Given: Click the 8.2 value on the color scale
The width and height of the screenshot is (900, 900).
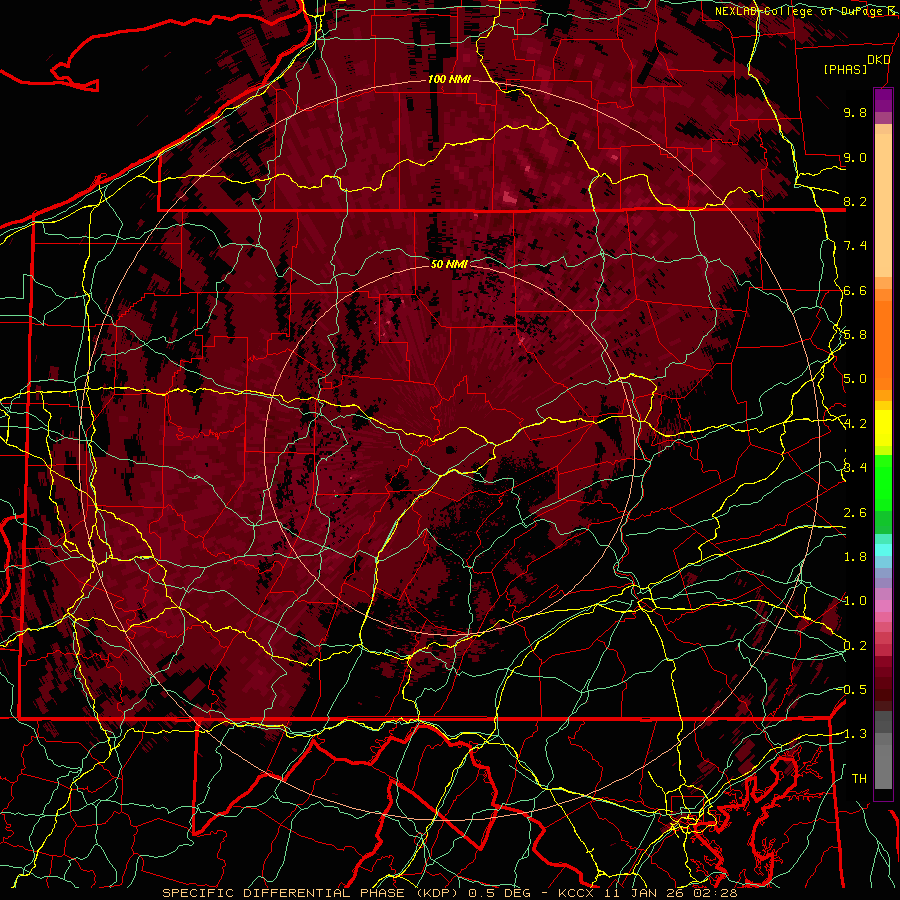Looking at the screenshot, I should point(855,201).
